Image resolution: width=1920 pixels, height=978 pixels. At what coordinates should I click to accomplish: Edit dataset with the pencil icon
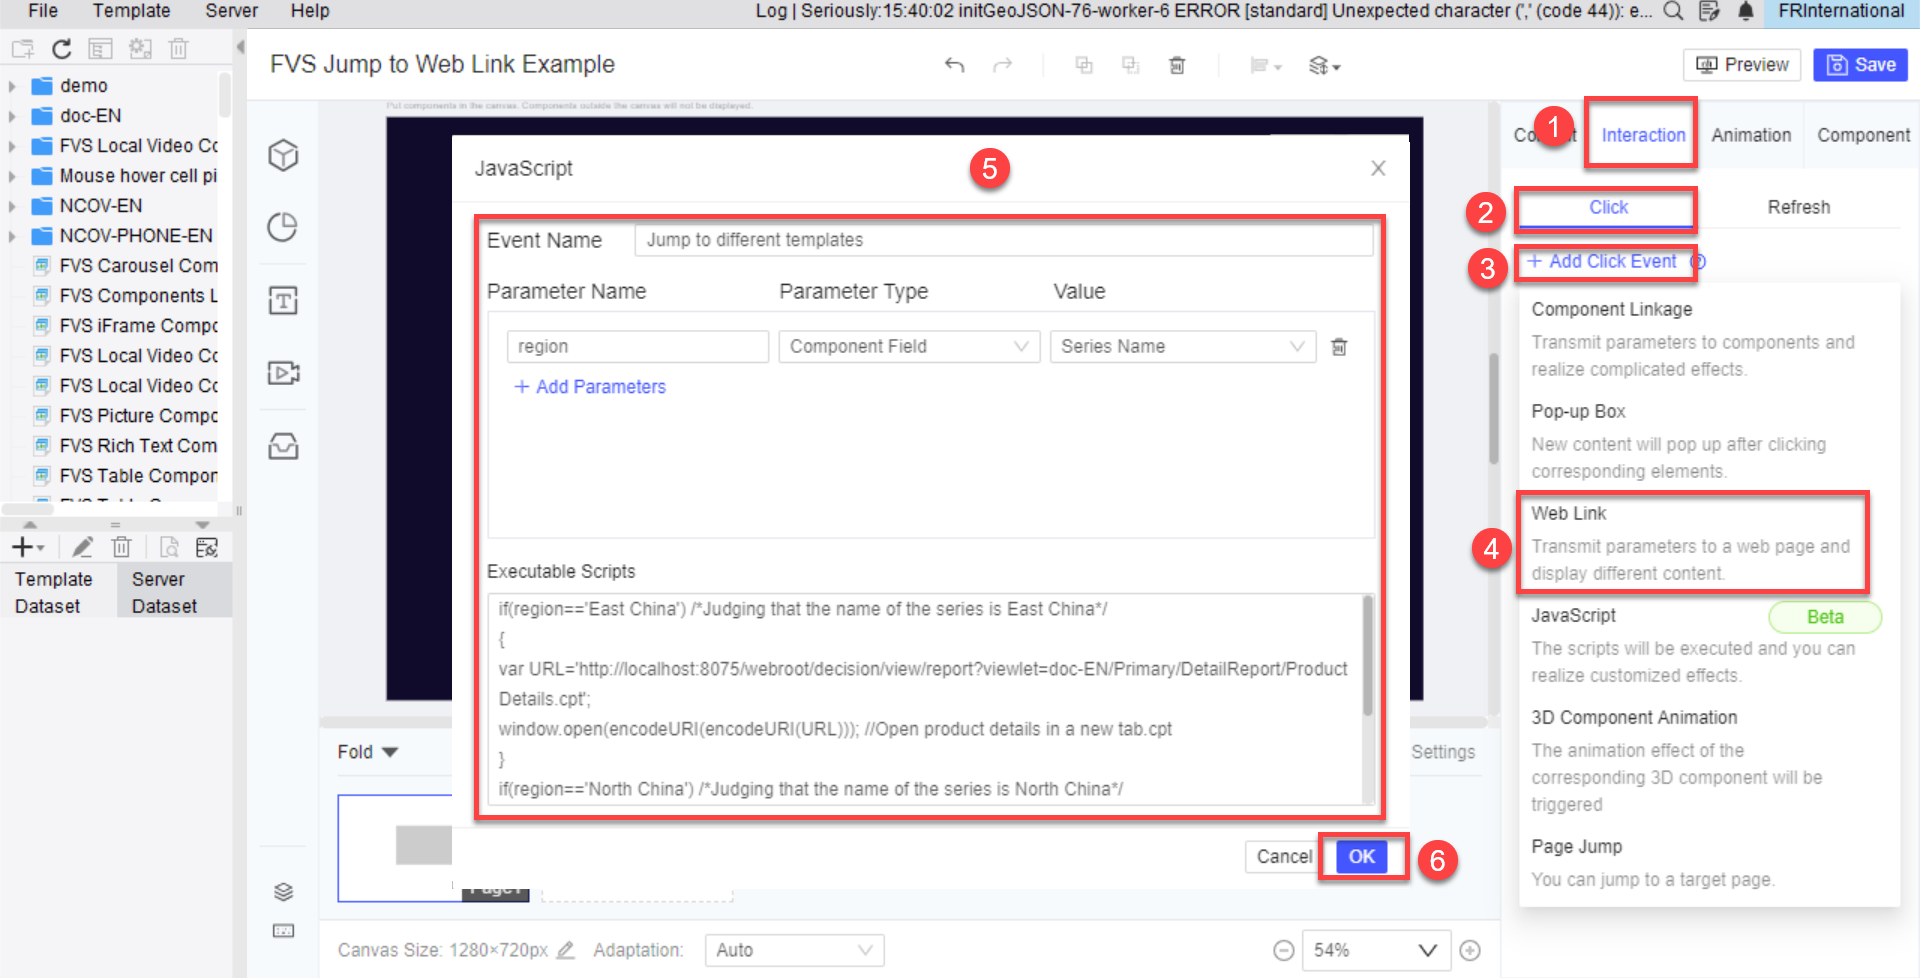(x=82, y=547)
